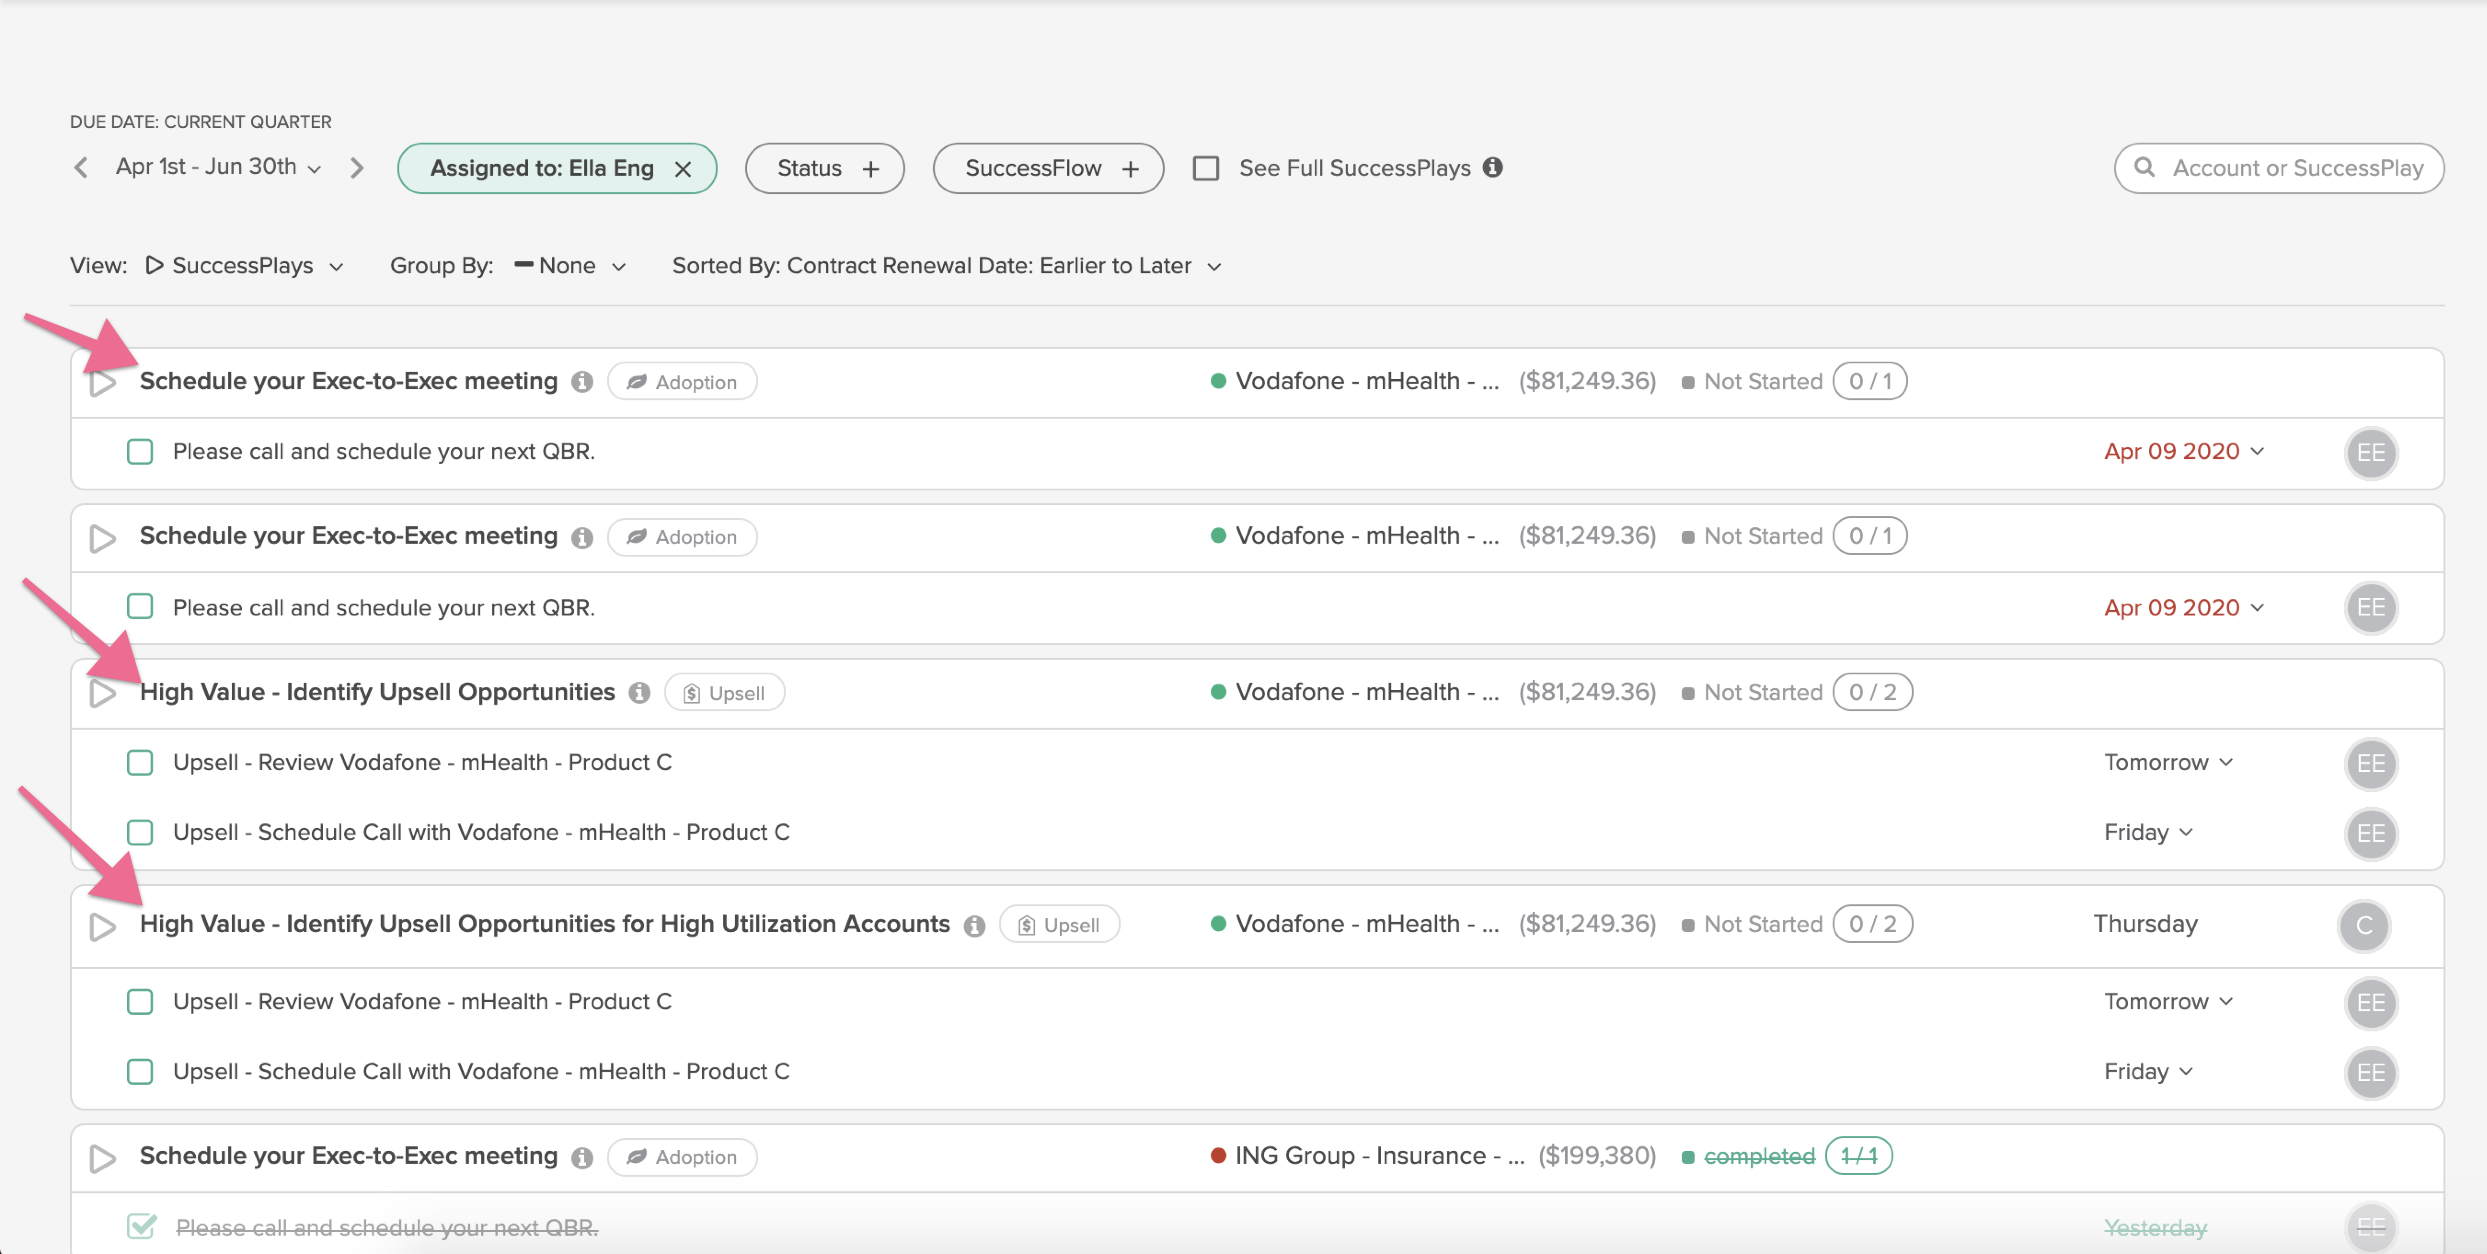Click Adoption tag on ING Group play
The height and width of the screenshot is (1254, 2487).
(682, 1157)
